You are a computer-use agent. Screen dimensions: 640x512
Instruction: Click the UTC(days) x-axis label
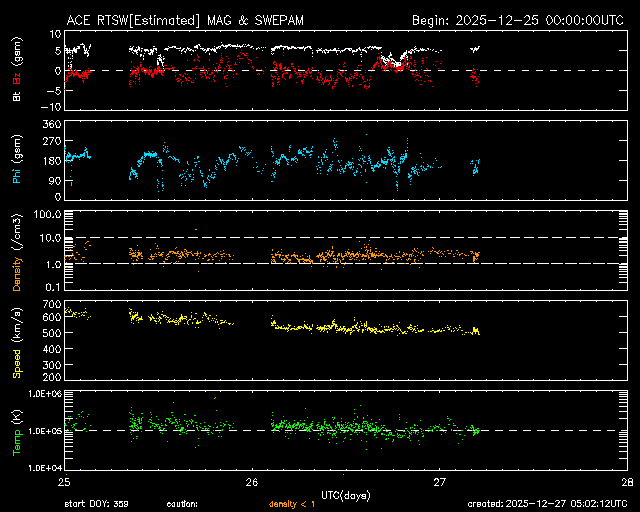pos(346,493)
